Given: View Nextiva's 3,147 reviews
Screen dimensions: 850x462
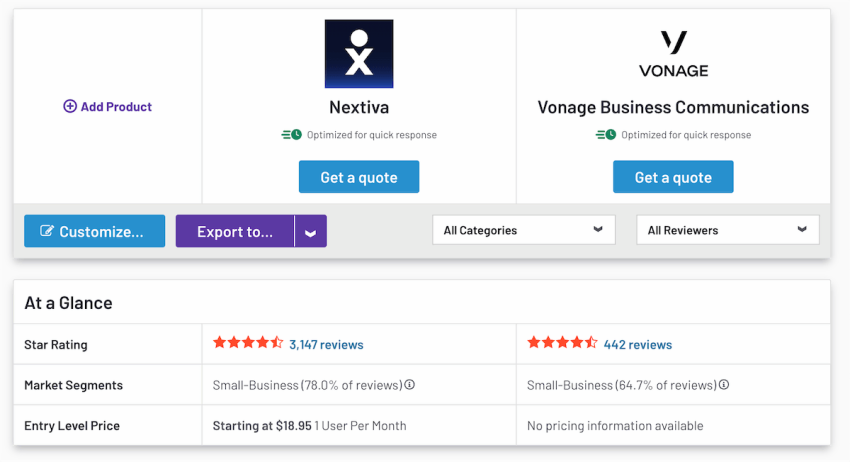Looking at the screenshot, I should point(326,344).
